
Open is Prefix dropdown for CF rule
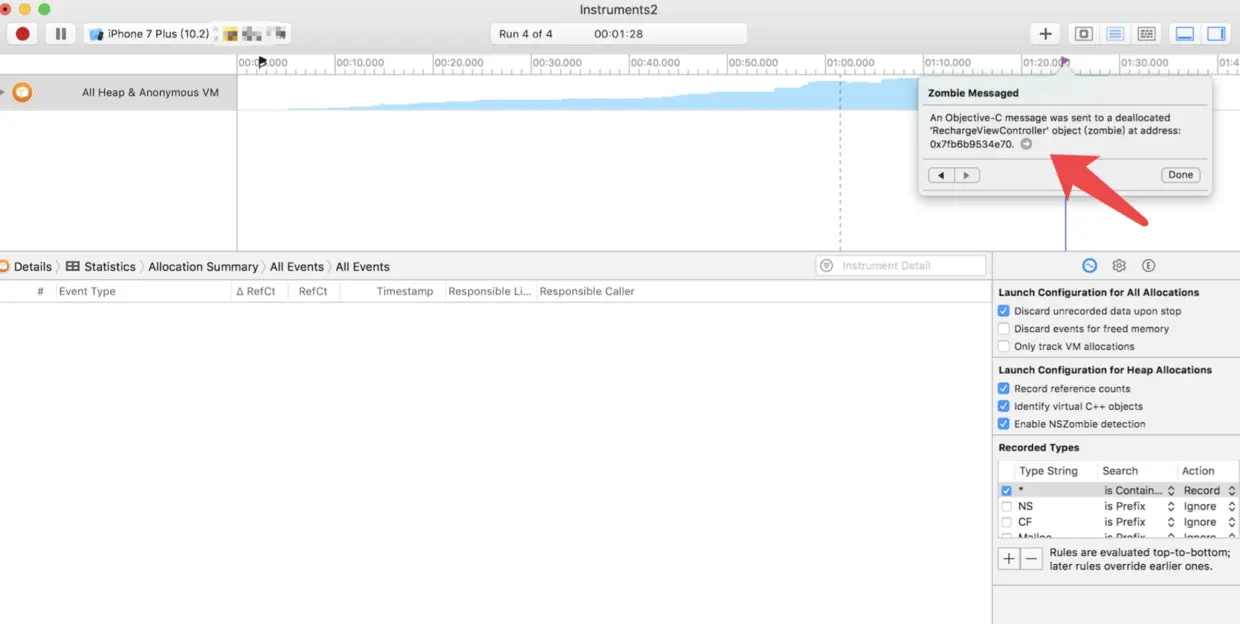point(1139,522)
